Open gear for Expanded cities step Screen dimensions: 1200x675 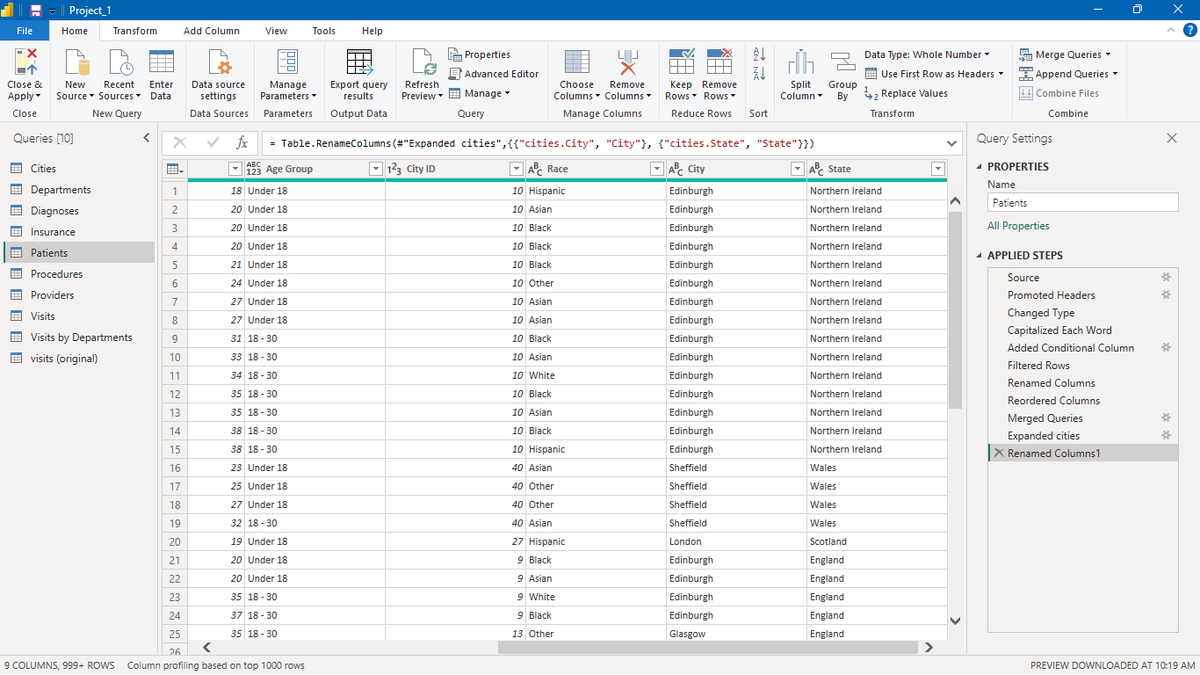1165,436
